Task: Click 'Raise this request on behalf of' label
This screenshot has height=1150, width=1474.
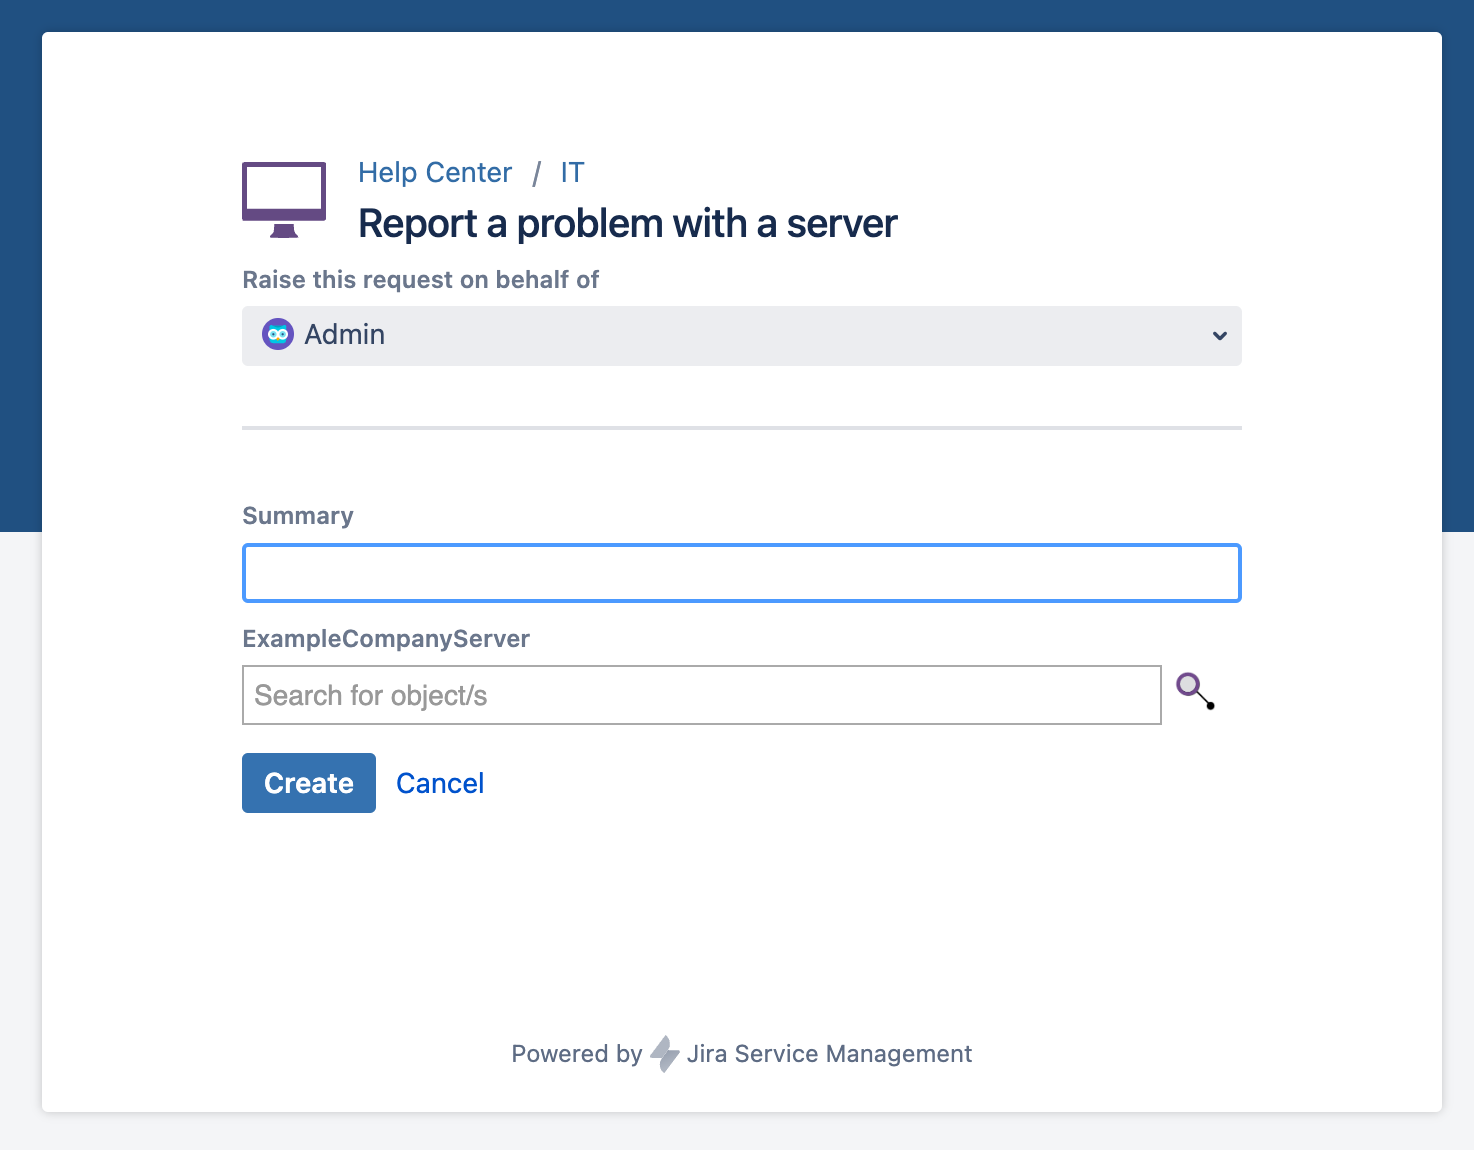Action: click(x=421, y=280)
